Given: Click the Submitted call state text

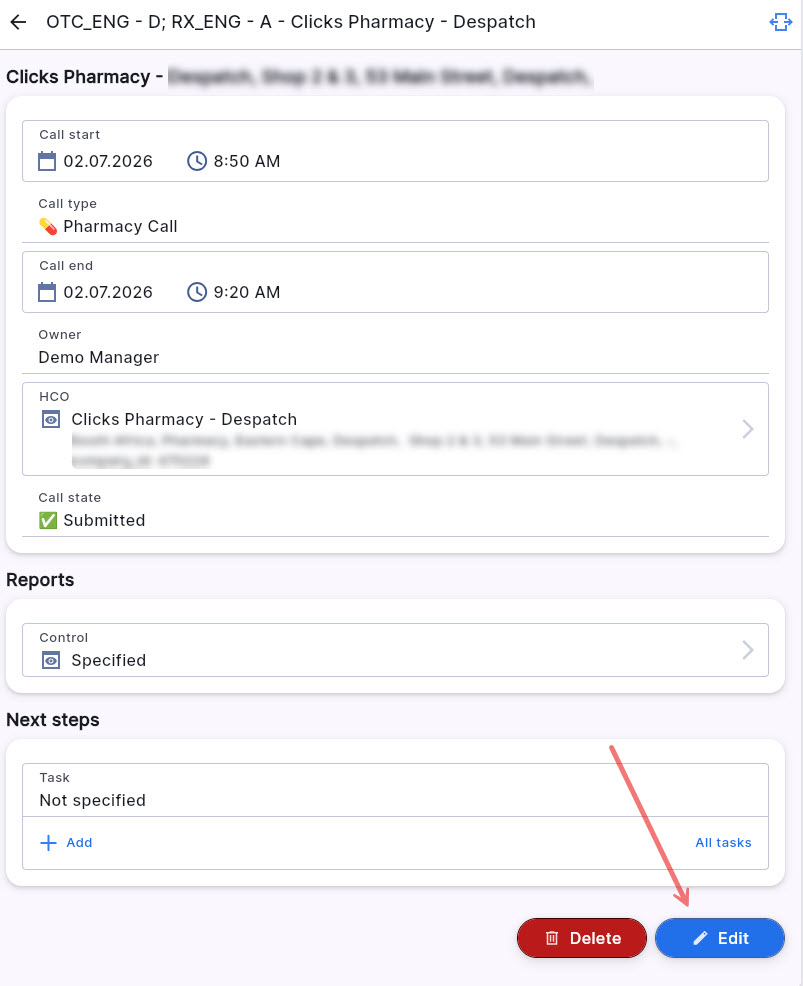Looking at the screenshot, I should 104,520.
